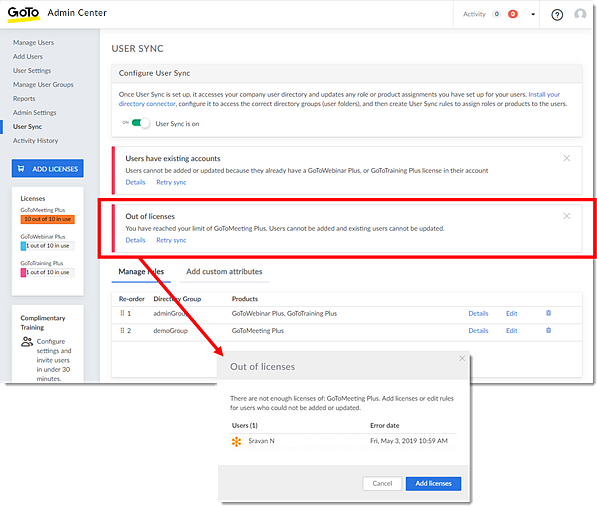The height and width of the screenshot is (506, 597).
Task: Click the ADD LICENSES cart button
Action: pos(48,168)
